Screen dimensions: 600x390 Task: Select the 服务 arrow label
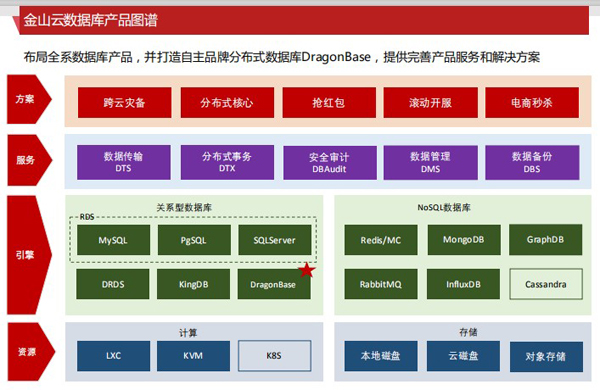click(x=29, y=160)
